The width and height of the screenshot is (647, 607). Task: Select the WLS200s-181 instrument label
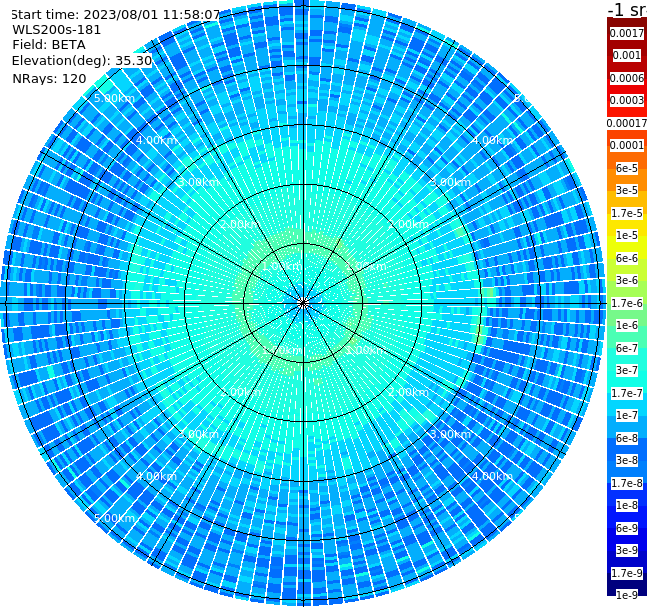[x=57, y=30]
